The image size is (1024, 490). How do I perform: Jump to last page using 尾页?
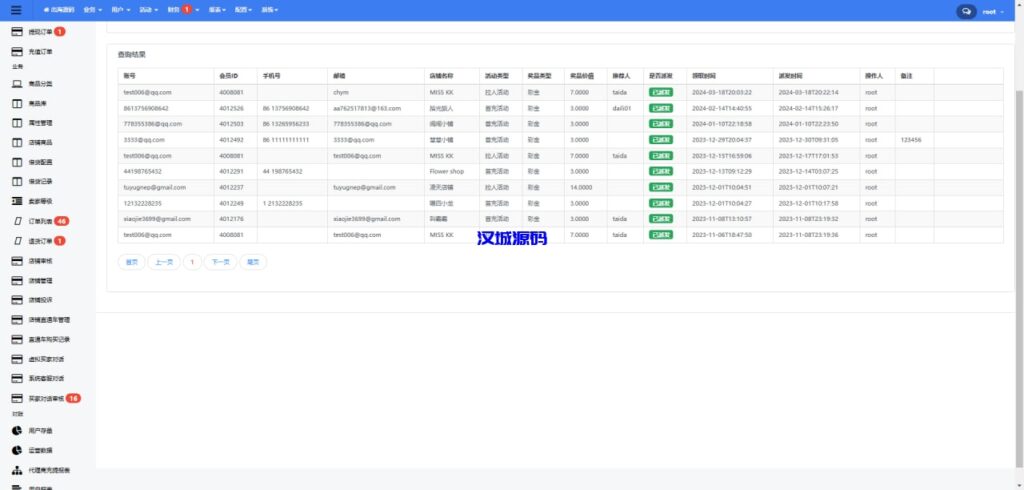[253, 262]
